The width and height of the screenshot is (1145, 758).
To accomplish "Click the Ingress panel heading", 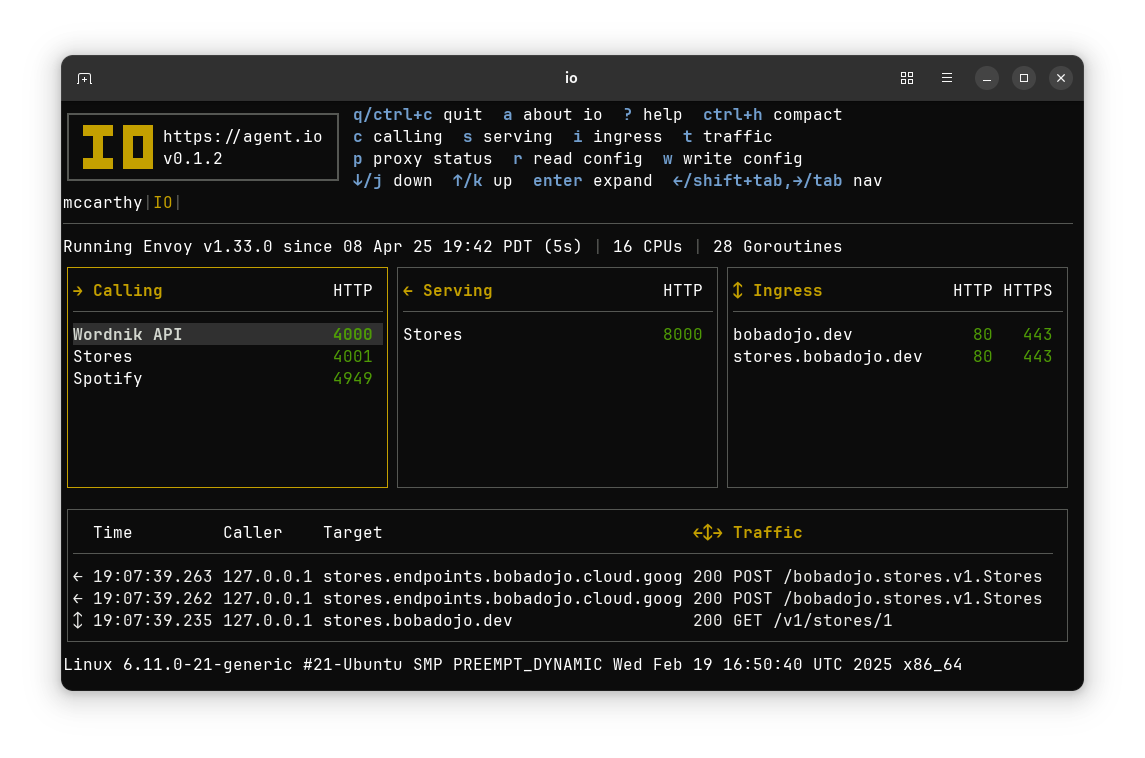I will [x=787, y=291].
